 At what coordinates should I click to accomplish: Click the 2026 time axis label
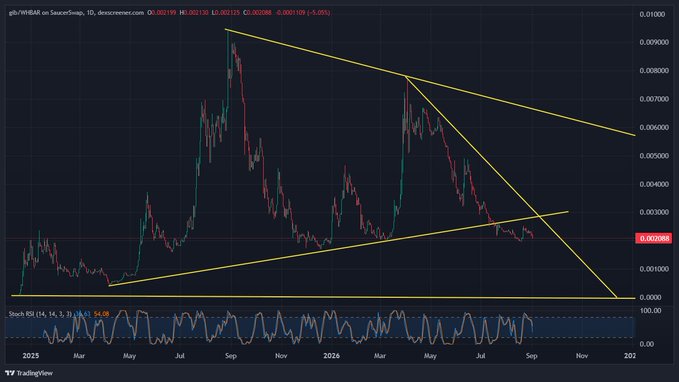coord(332,356)
